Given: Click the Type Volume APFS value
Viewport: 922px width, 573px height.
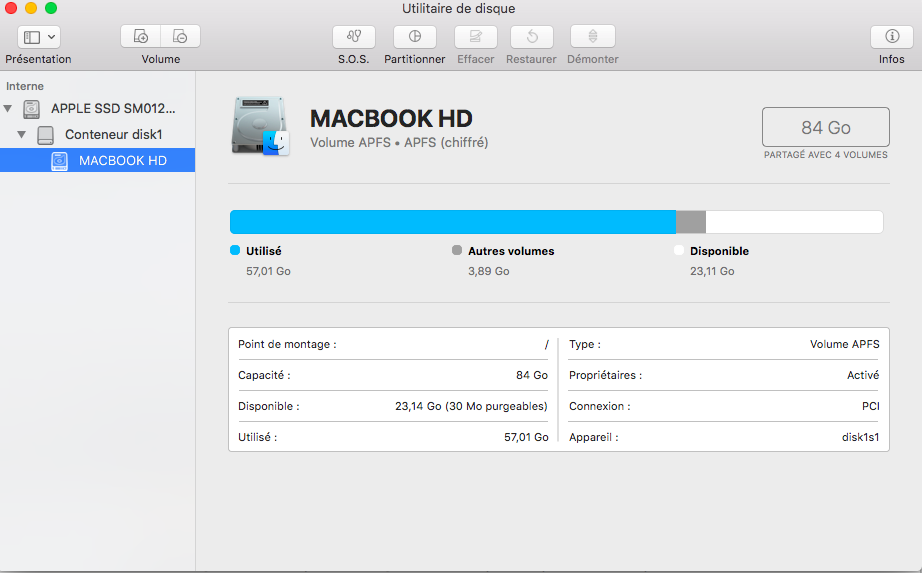Looking at the screenshot, I should [844, 344].
